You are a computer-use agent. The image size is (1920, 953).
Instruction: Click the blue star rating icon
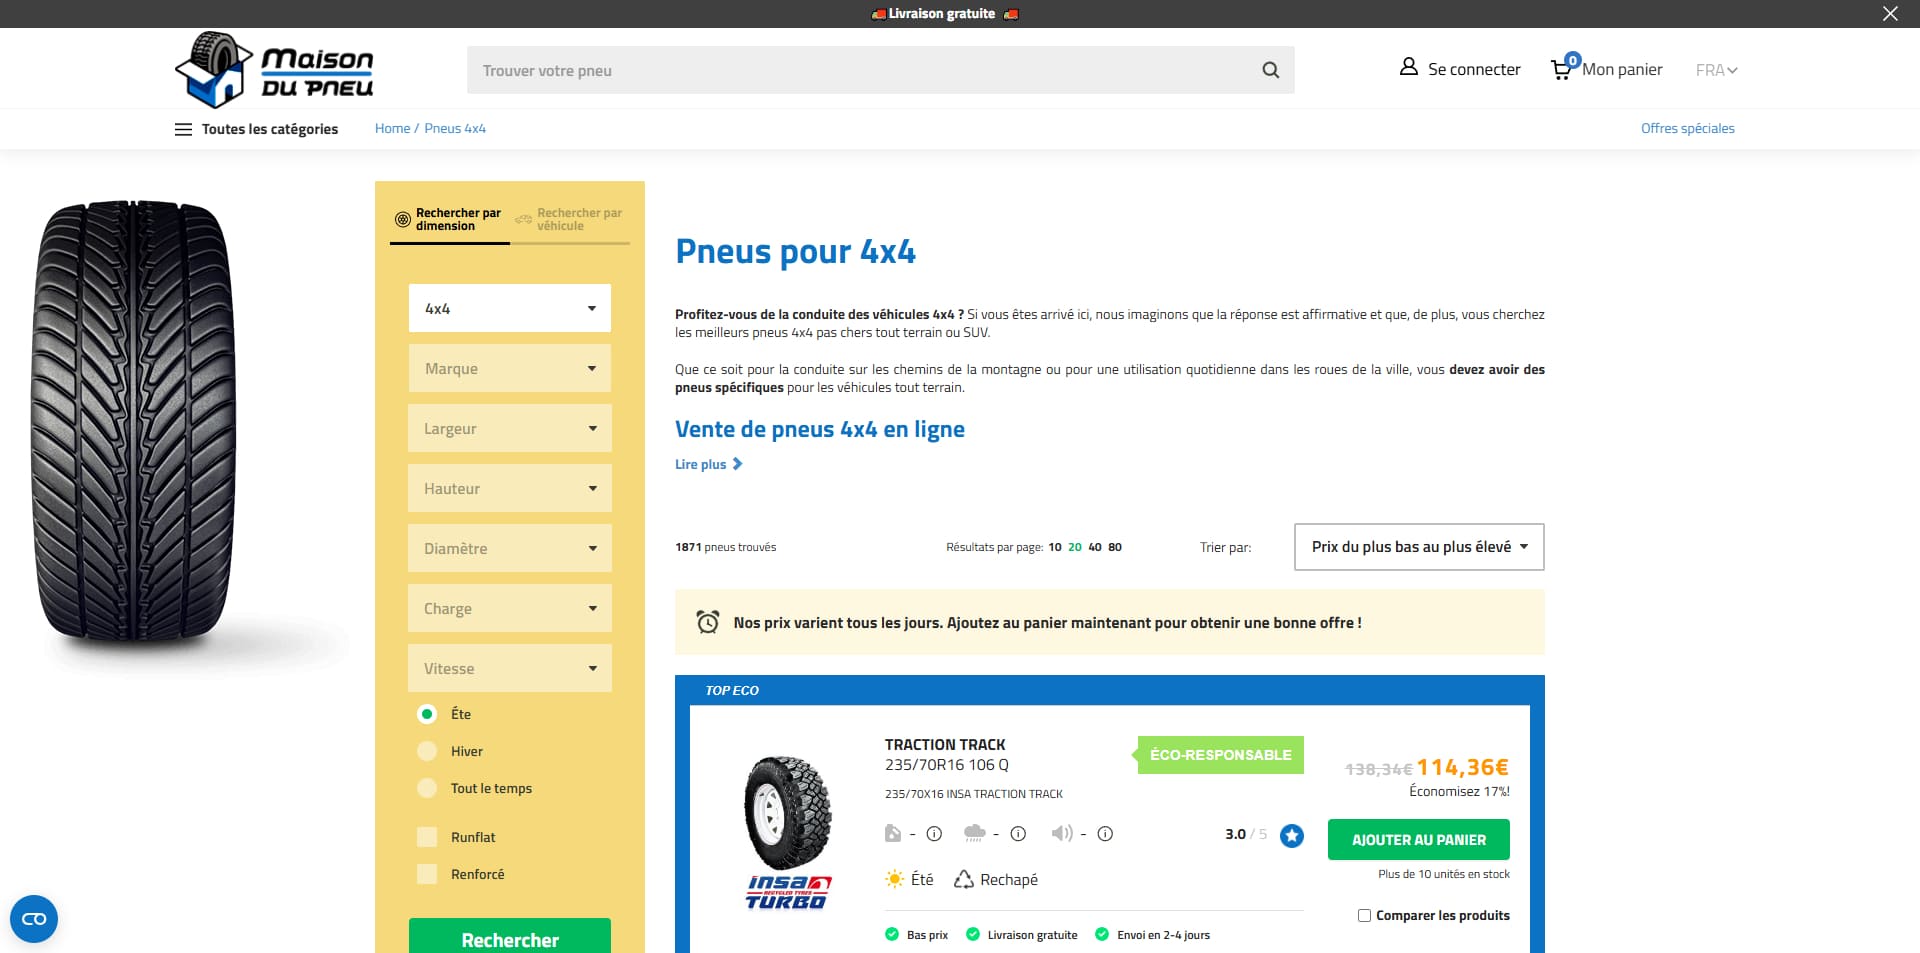coord(1292,835)
